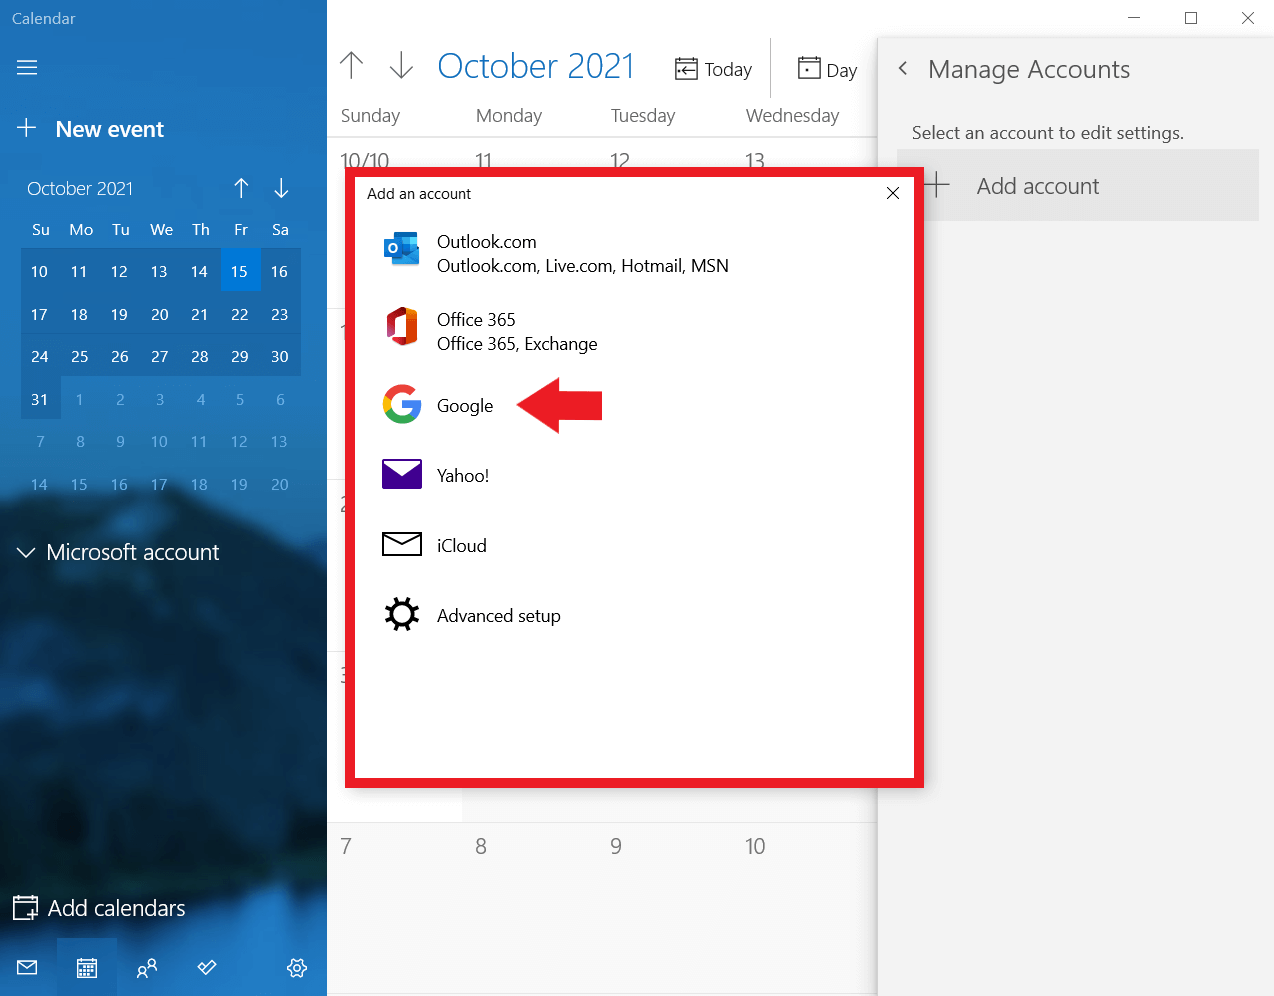
Task: Maximize the Calendar window
Action: pyautogui.click(x=1191, y=18)
